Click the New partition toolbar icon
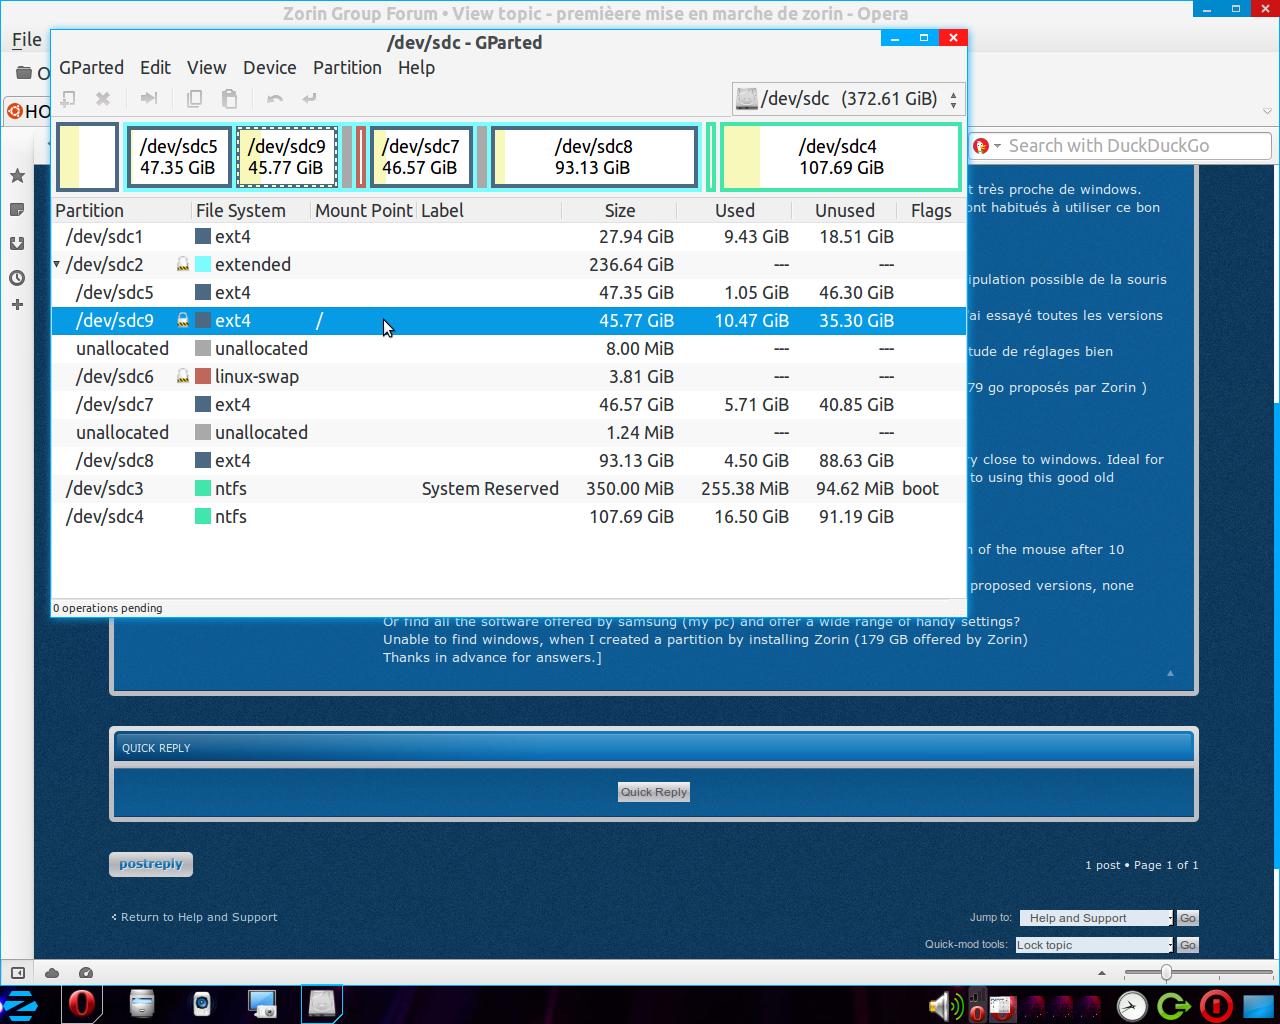The width and height of the screenshot is (1280, 1024). point(68,98)
